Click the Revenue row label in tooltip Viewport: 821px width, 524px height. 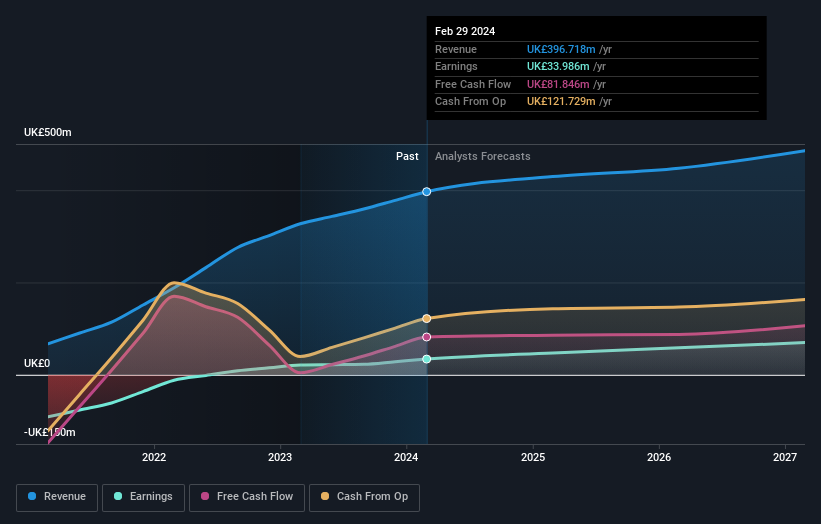click(456, 49)
